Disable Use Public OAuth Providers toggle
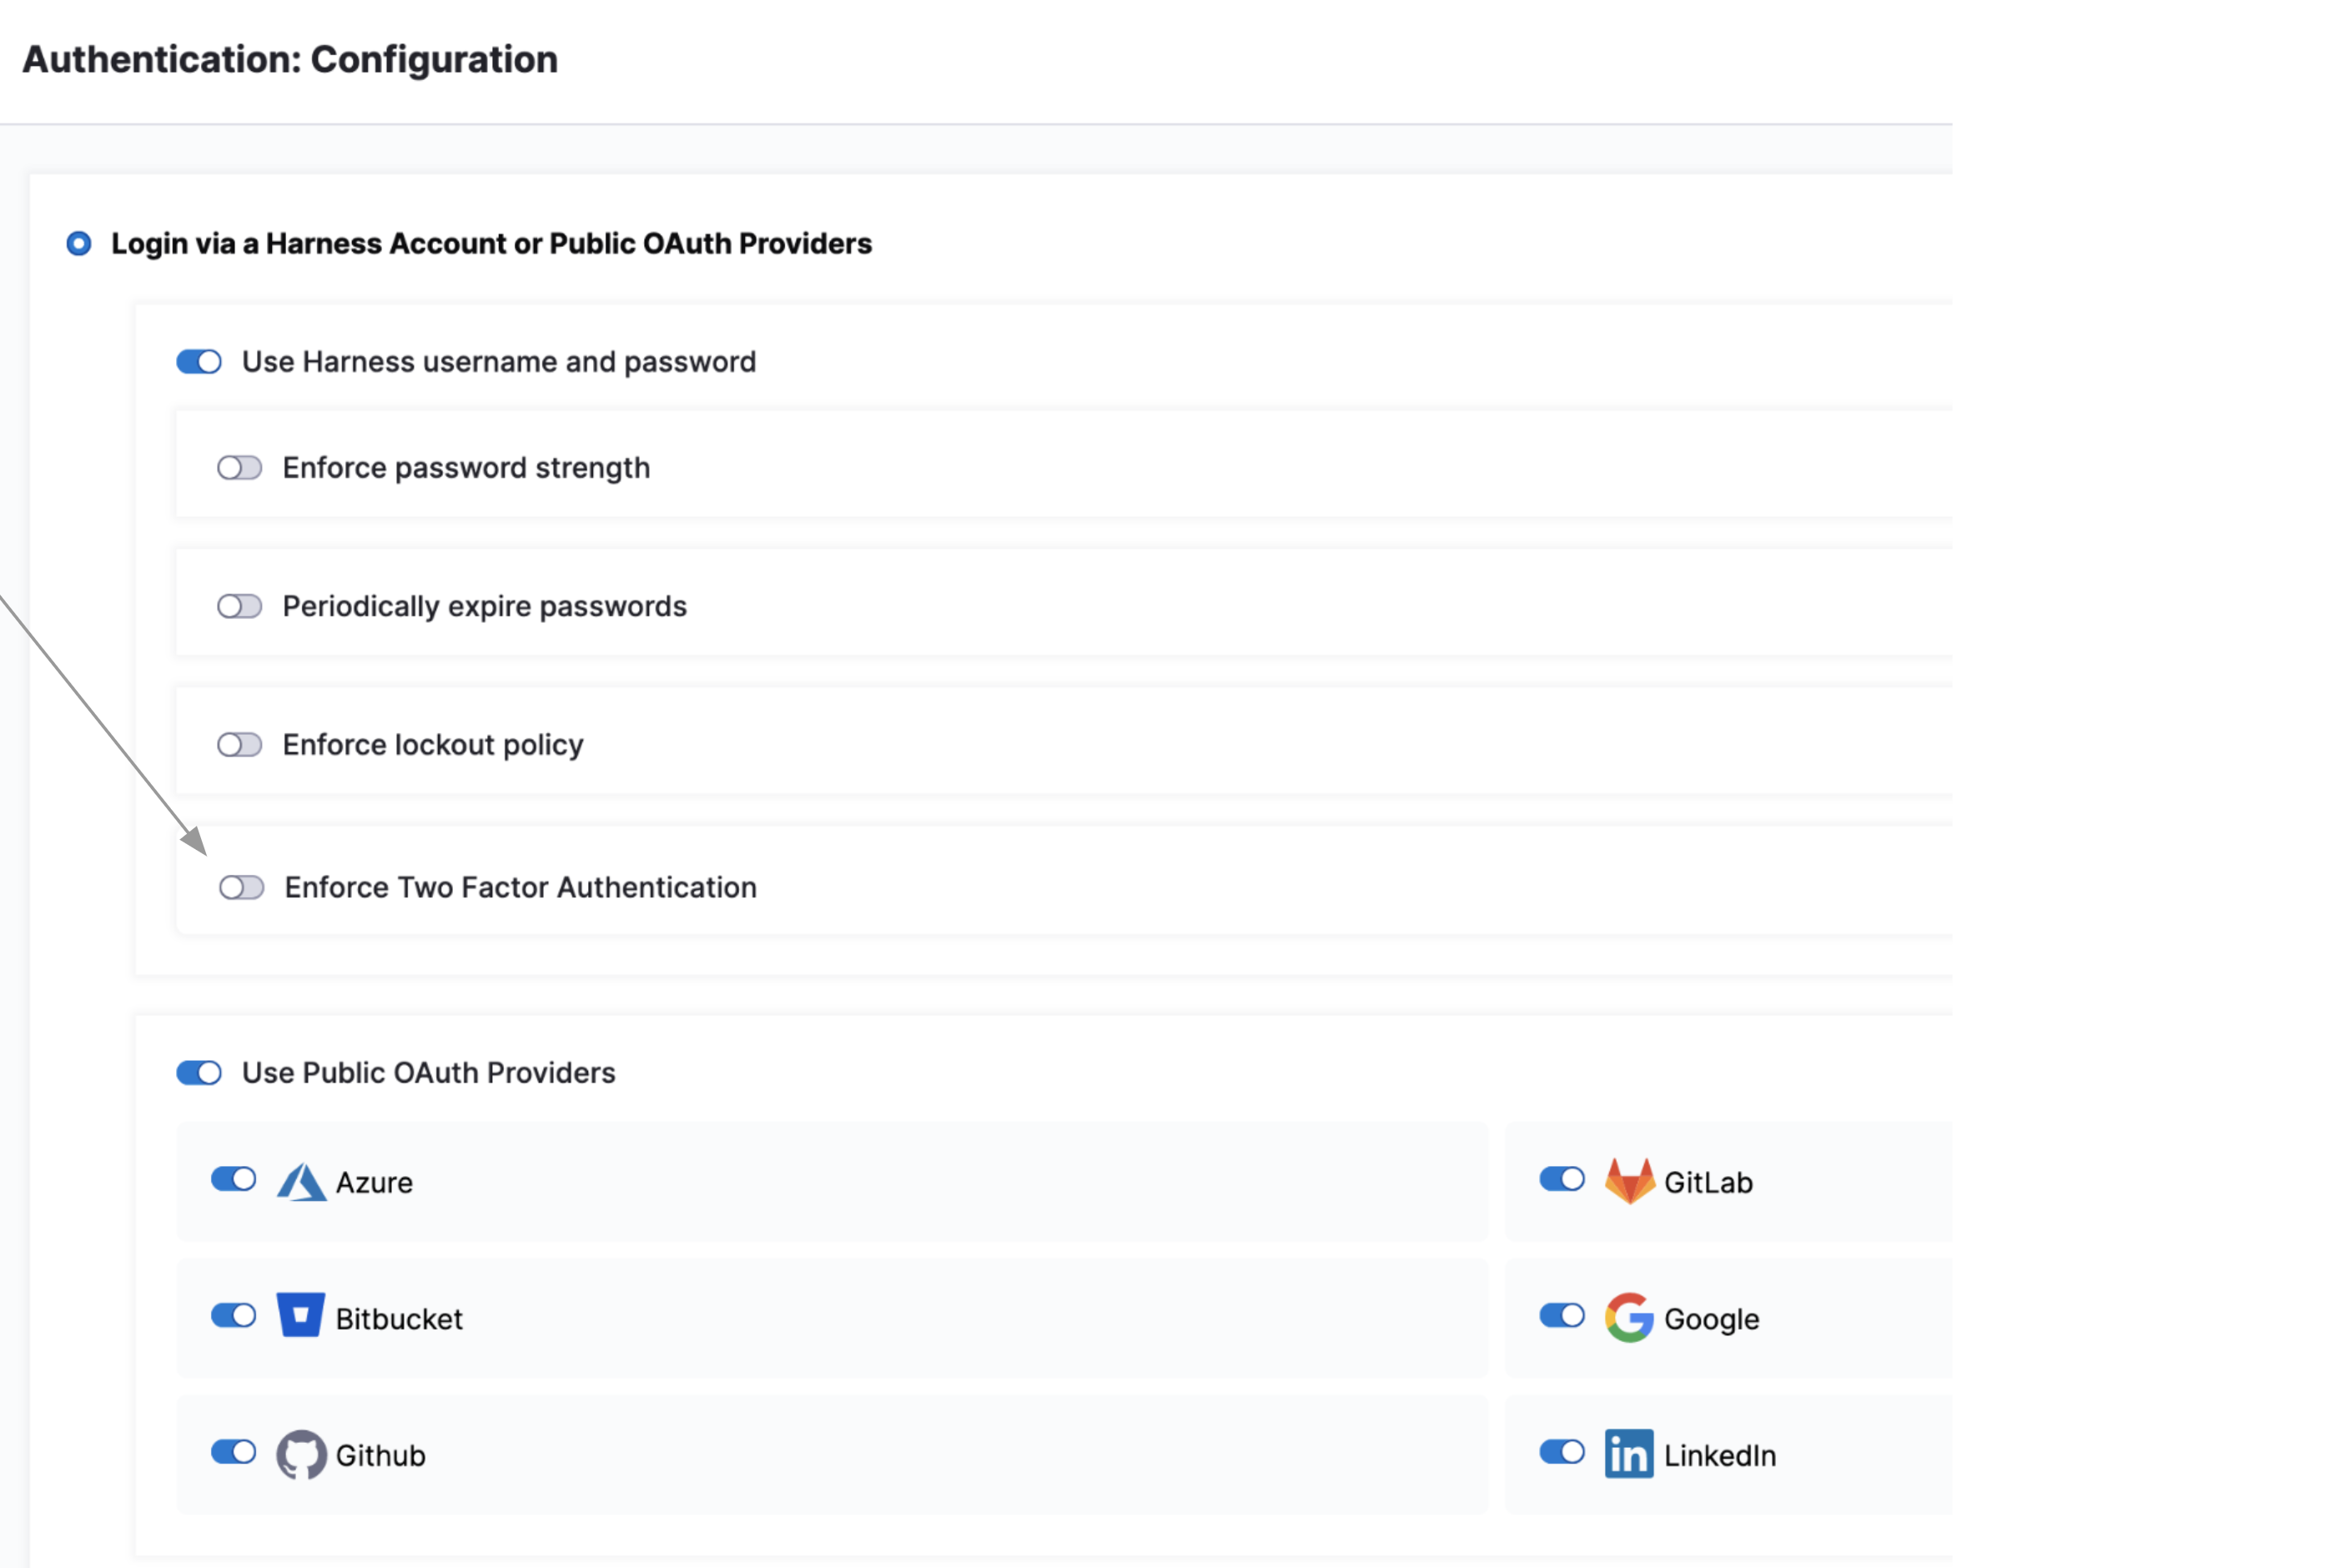 pos(199,1072)
